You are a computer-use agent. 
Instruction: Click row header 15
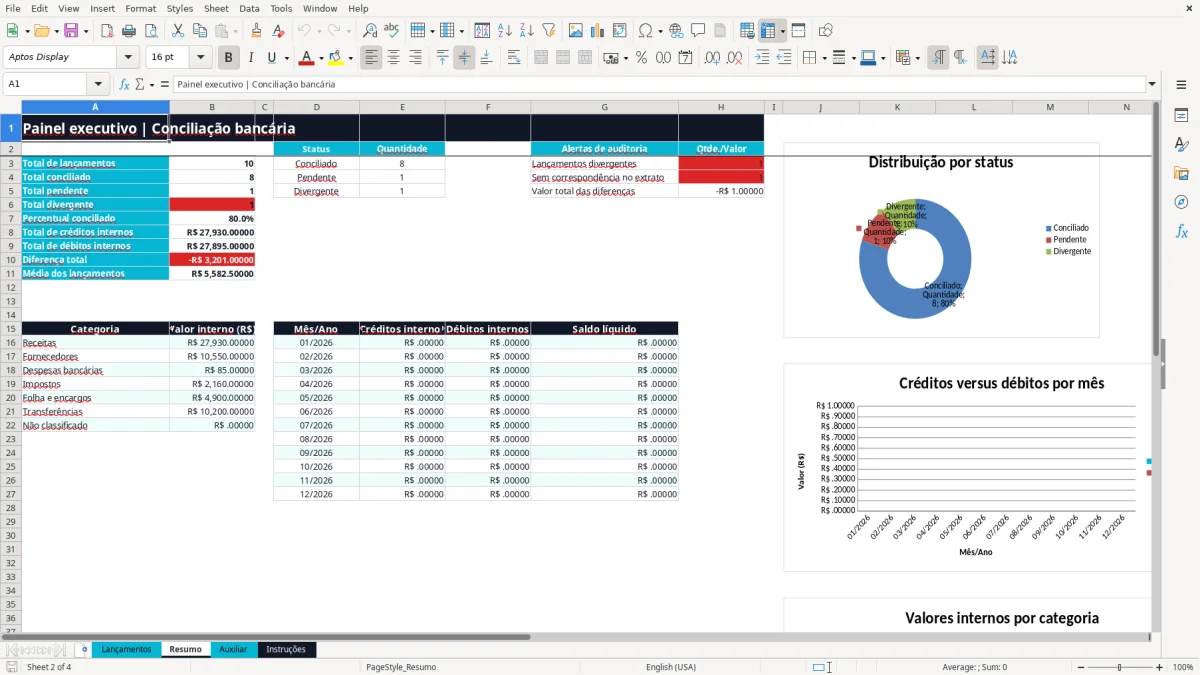pyautogui.click(x=10, y=329)
